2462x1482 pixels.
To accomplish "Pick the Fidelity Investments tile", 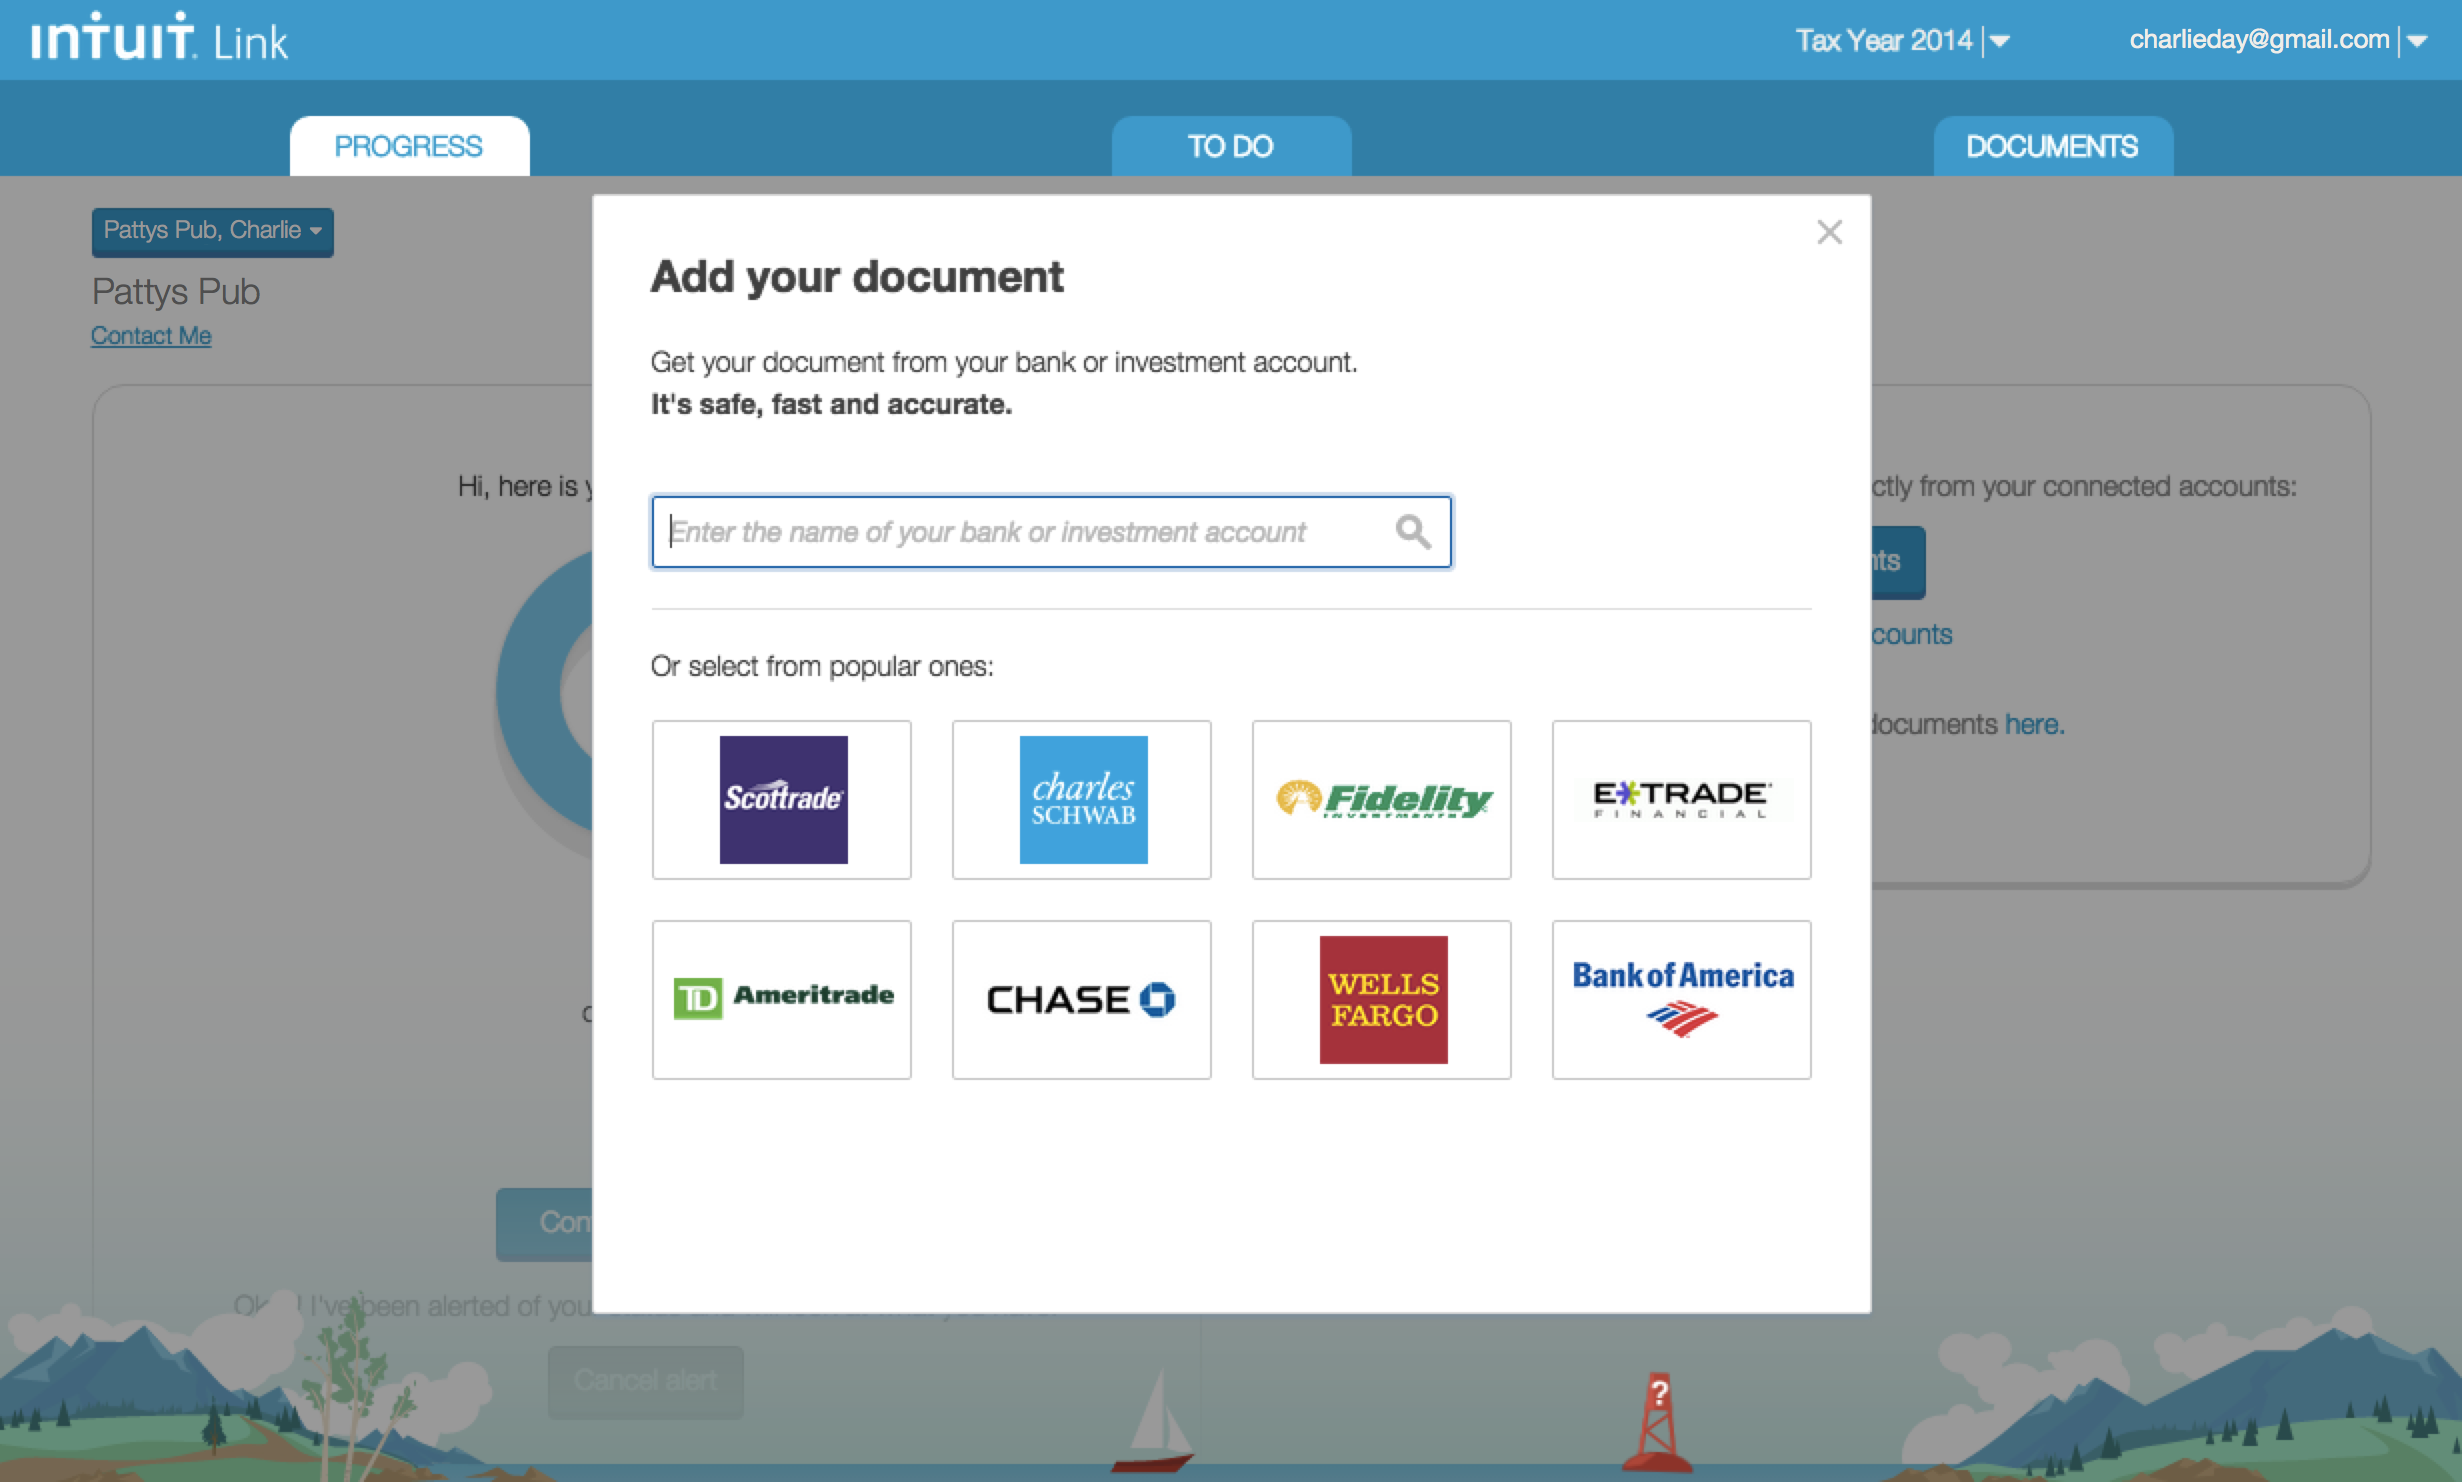I will coord(1381,800).
